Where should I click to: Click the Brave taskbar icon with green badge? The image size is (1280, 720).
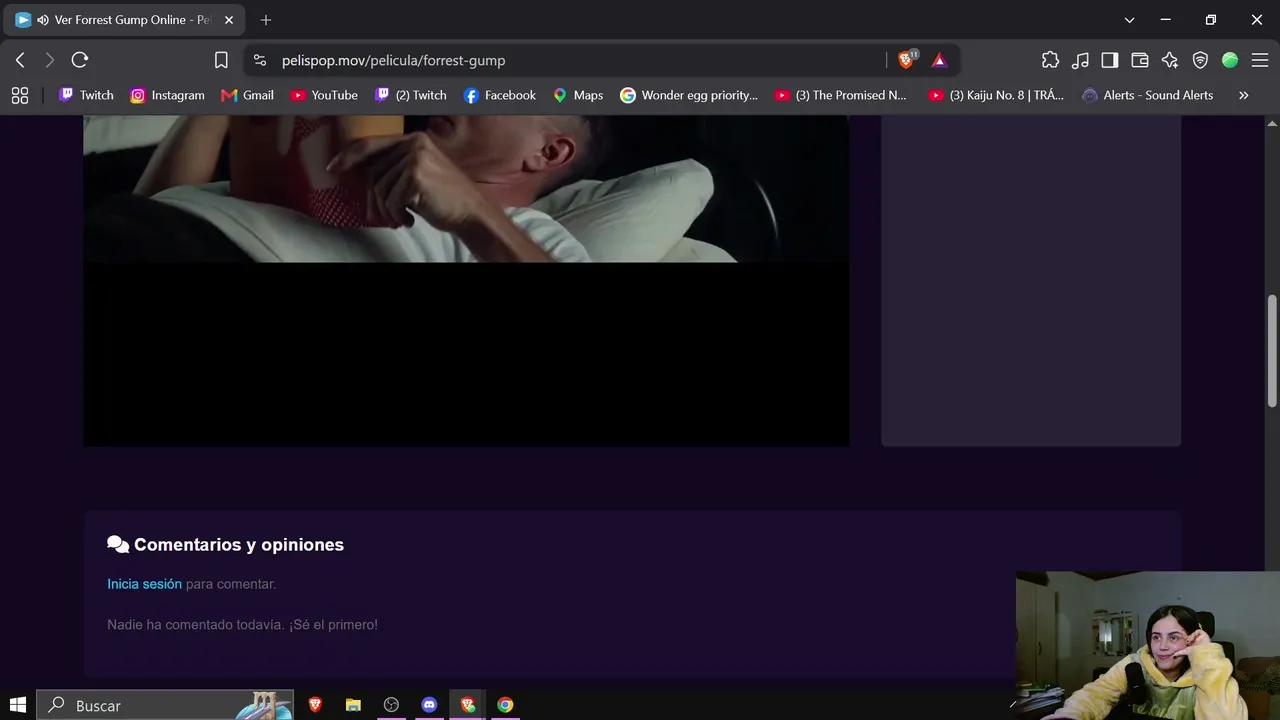(467, 705)
